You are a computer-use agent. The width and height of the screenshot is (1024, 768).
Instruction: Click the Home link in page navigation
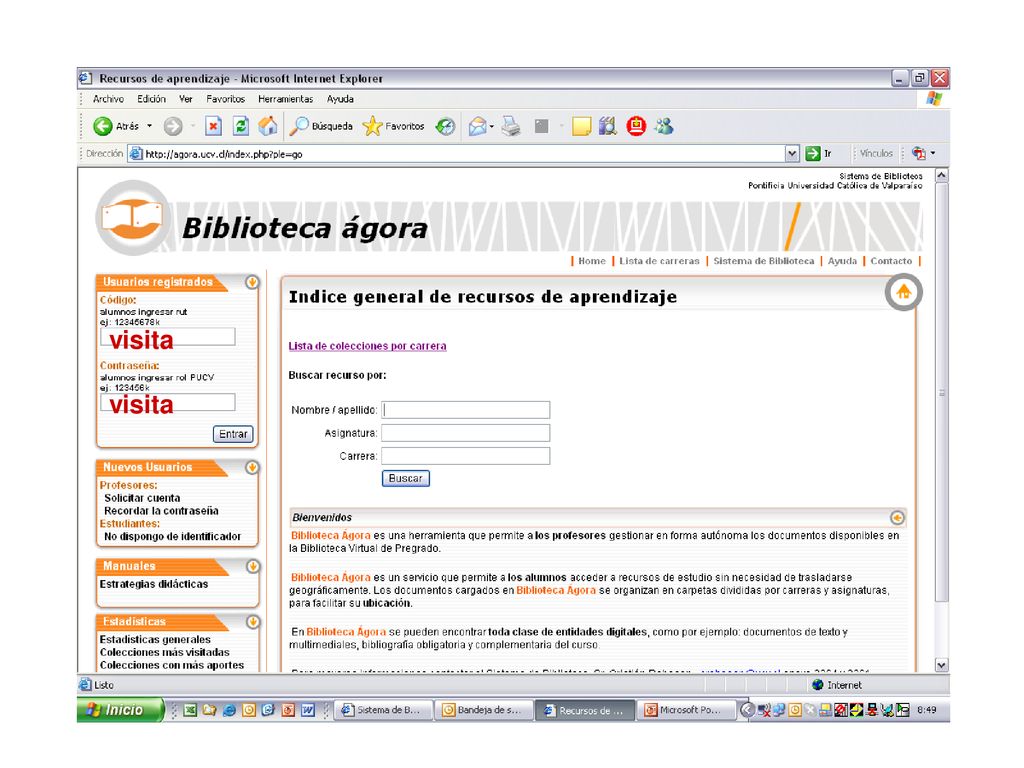[592, 261]
